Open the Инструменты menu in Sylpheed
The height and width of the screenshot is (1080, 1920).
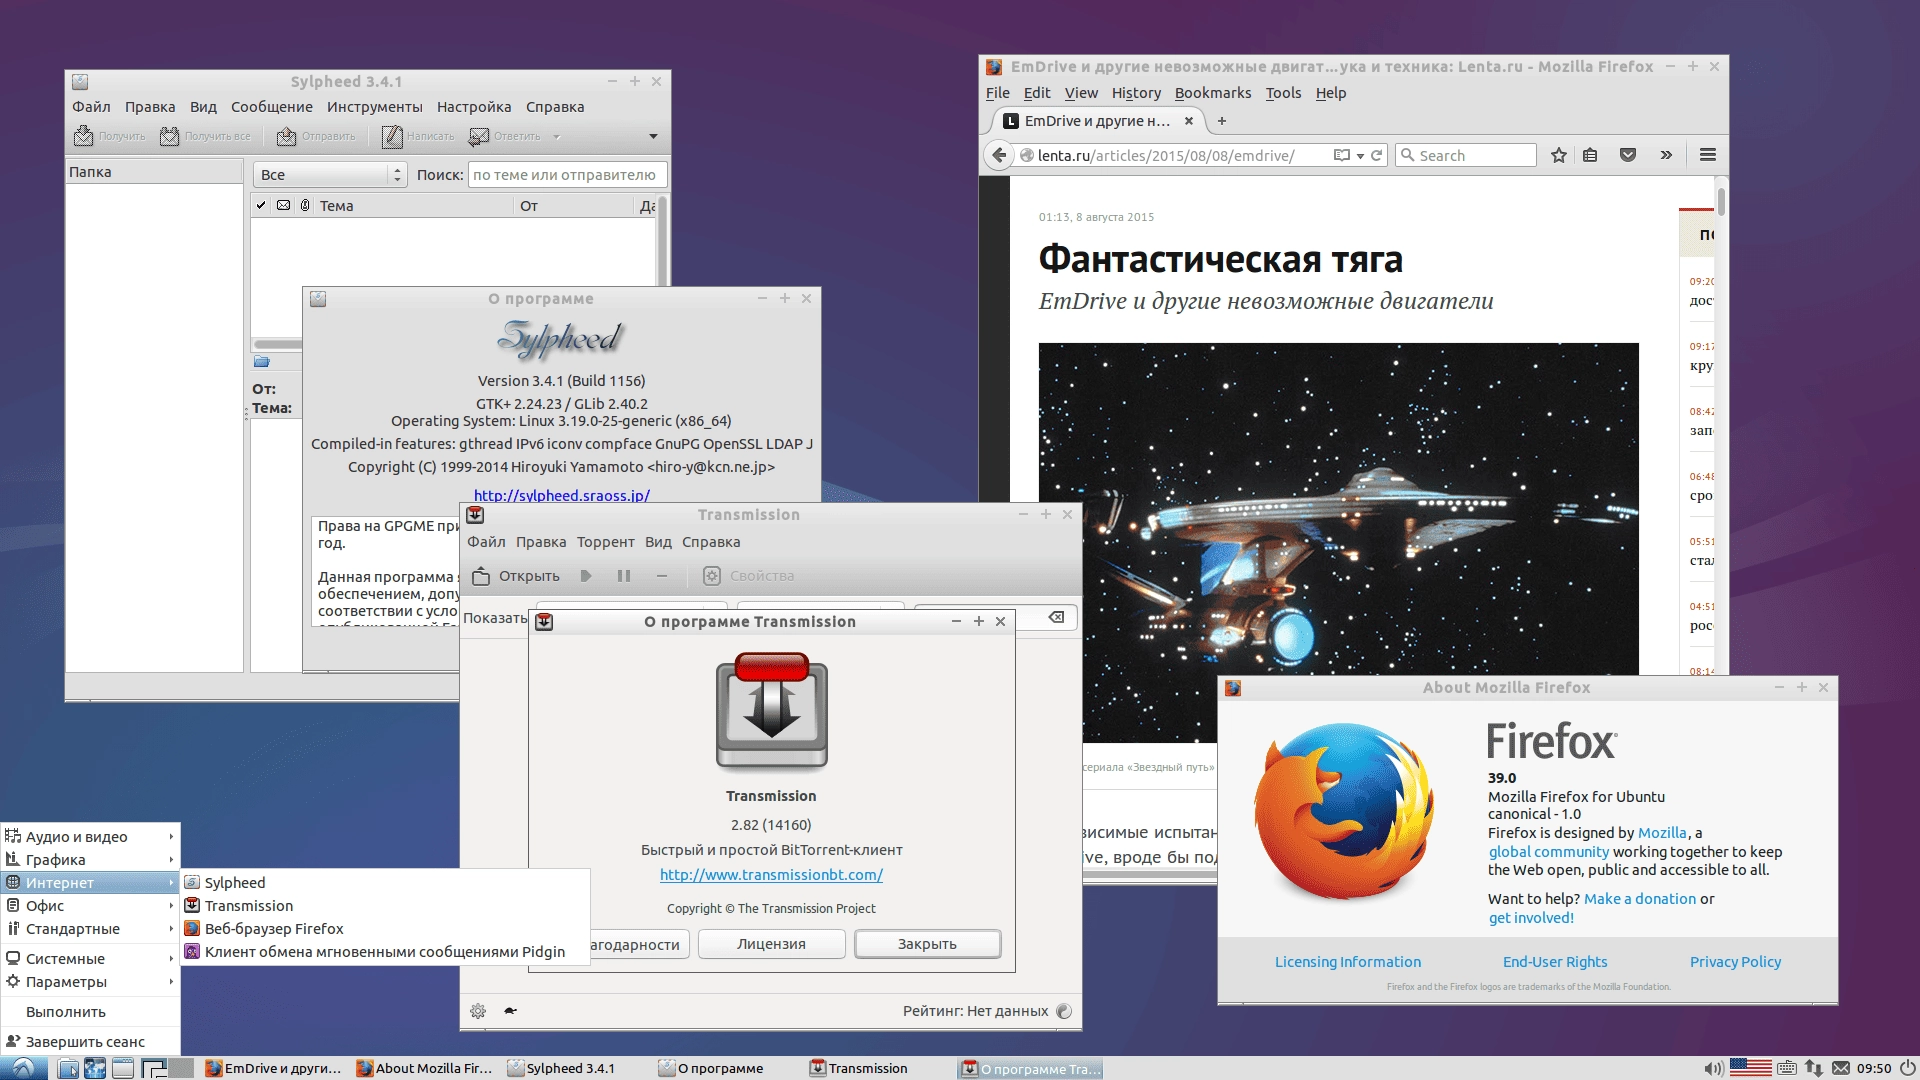[374, 107]
